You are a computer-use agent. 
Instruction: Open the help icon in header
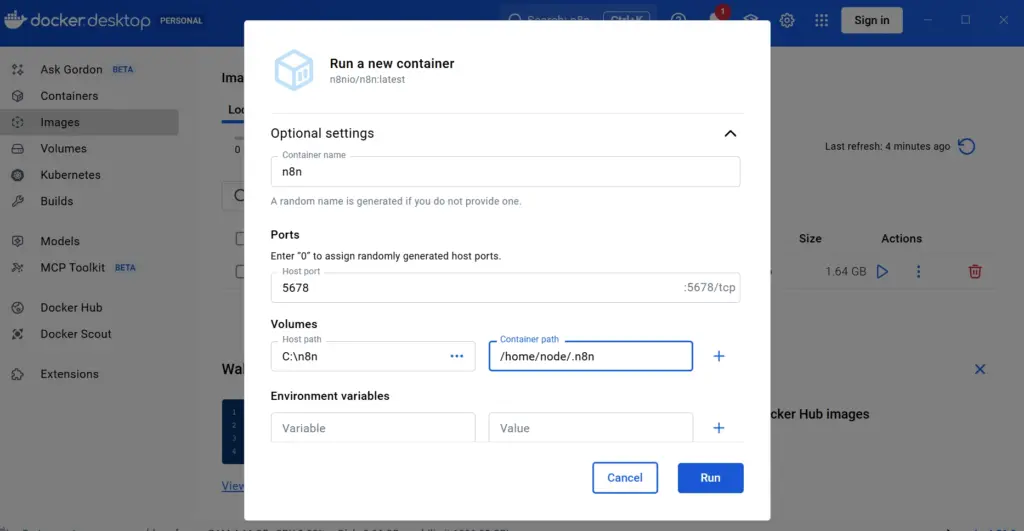click(679, 20)
